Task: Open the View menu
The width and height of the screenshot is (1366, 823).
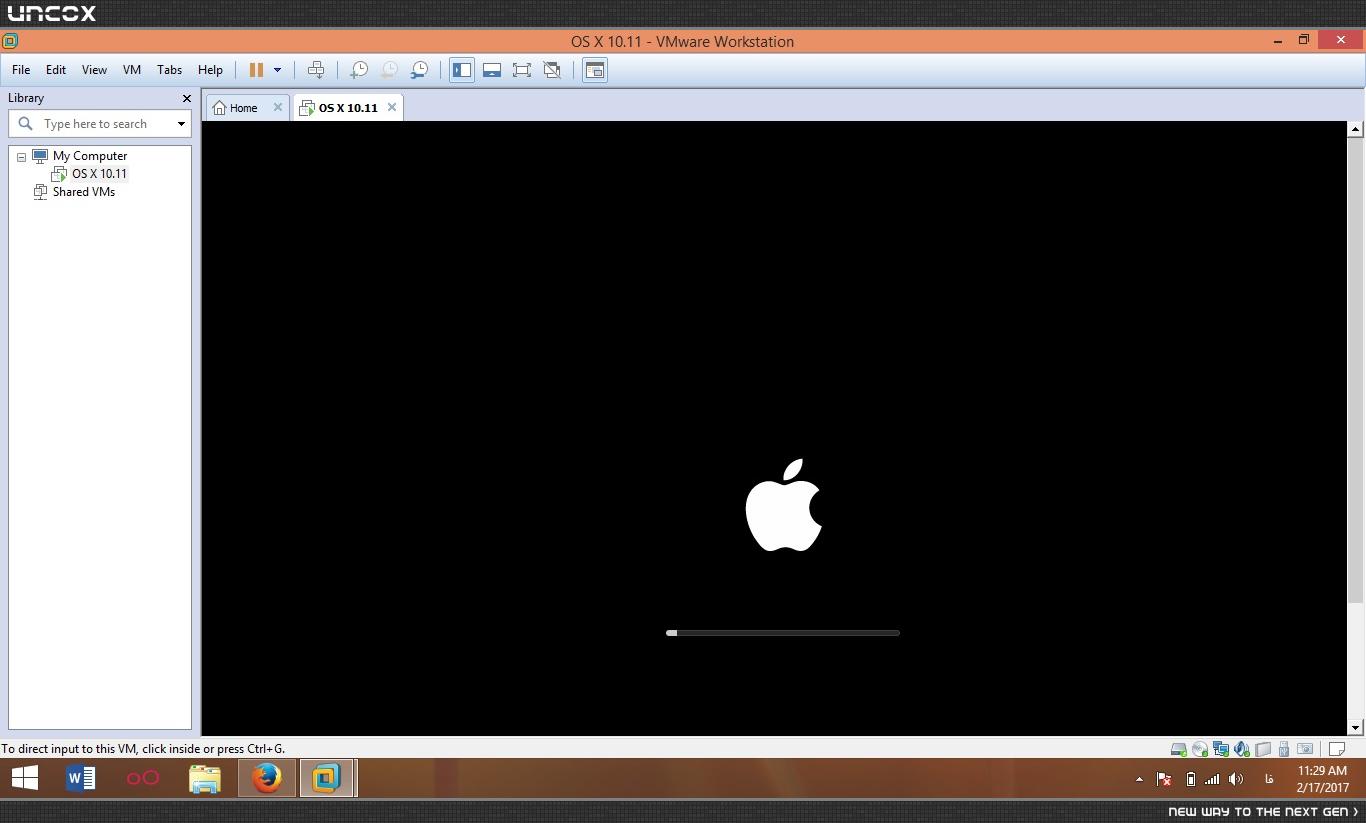Action: pyautogui.click(x=94, y=70)
